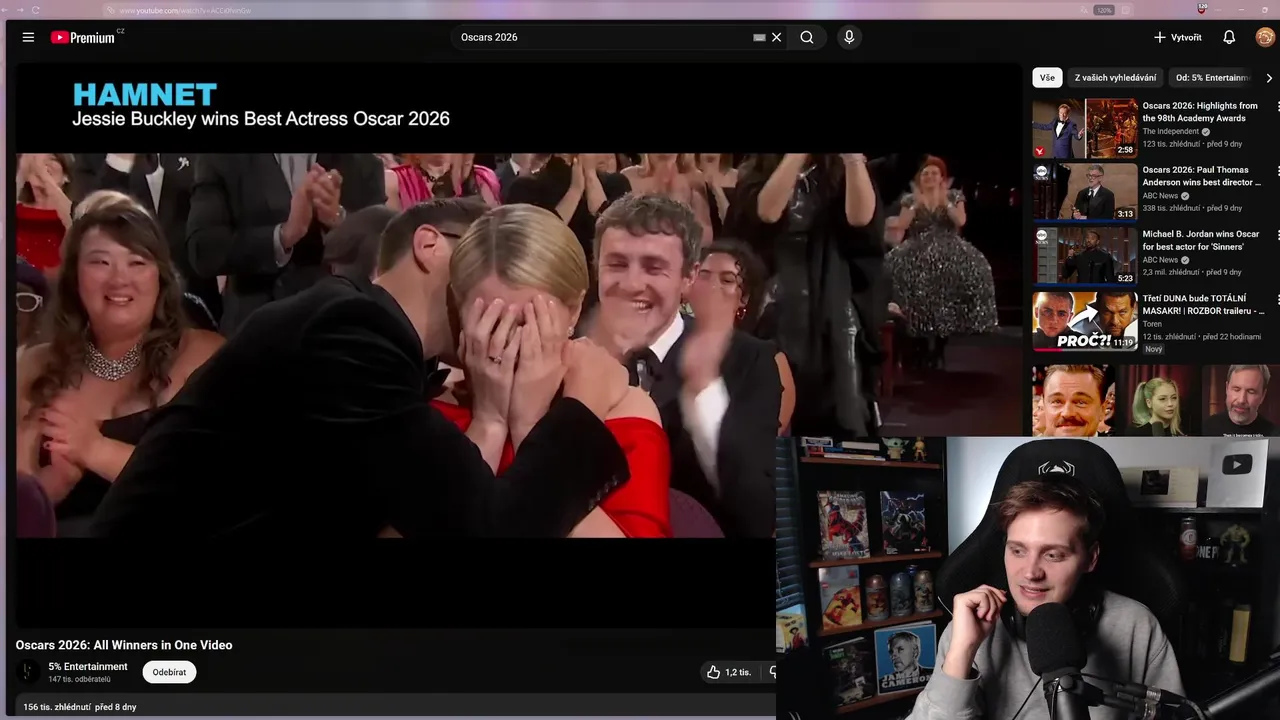
Task: Open Michael B. Jordan wins Oscar thumbnail
Action: coord(1085,256)
